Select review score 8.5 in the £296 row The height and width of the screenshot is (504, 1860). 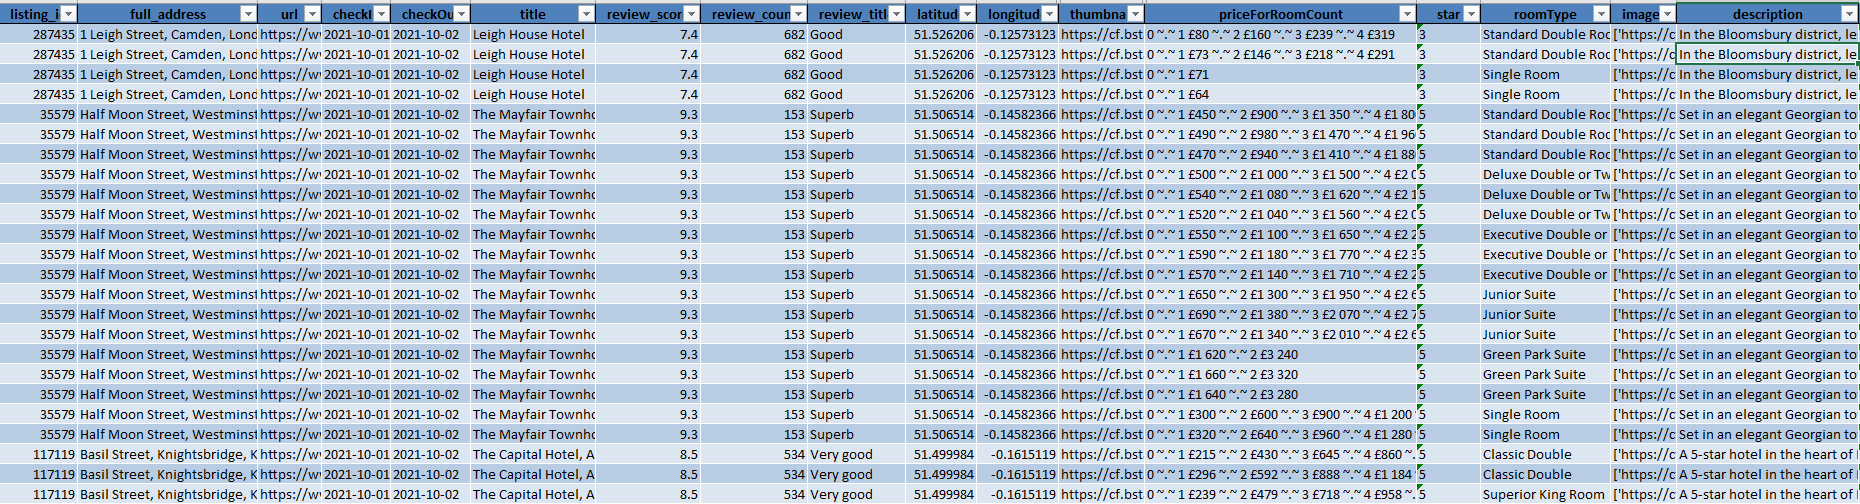(648, 474)
